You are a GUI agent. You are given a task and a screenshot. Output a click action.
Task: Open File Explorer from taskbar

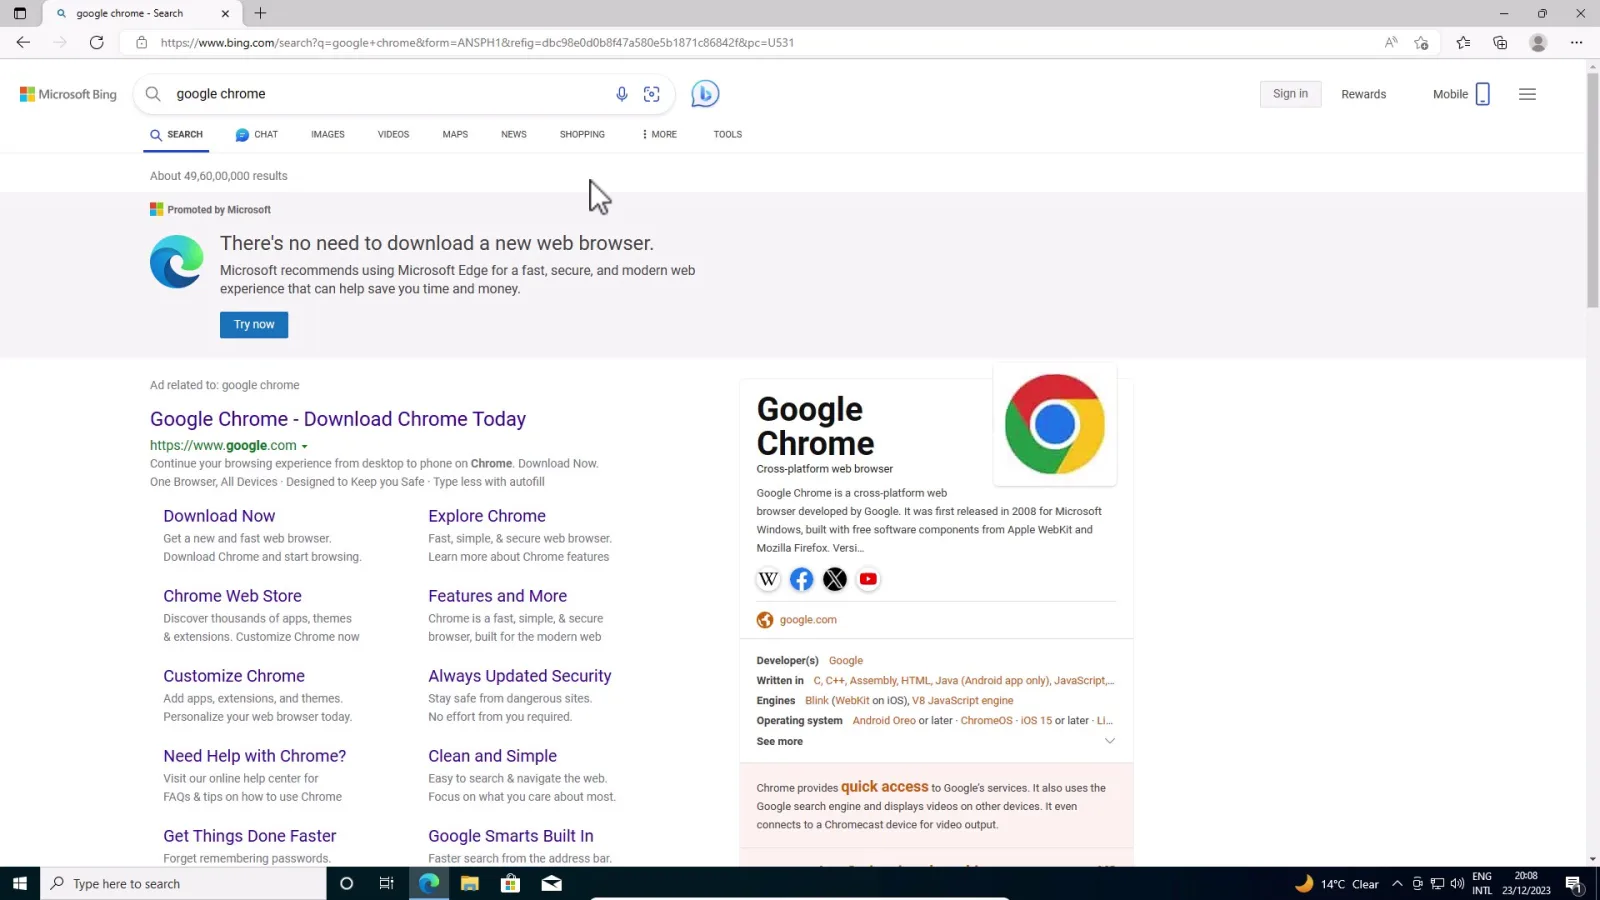click(470, 884)
